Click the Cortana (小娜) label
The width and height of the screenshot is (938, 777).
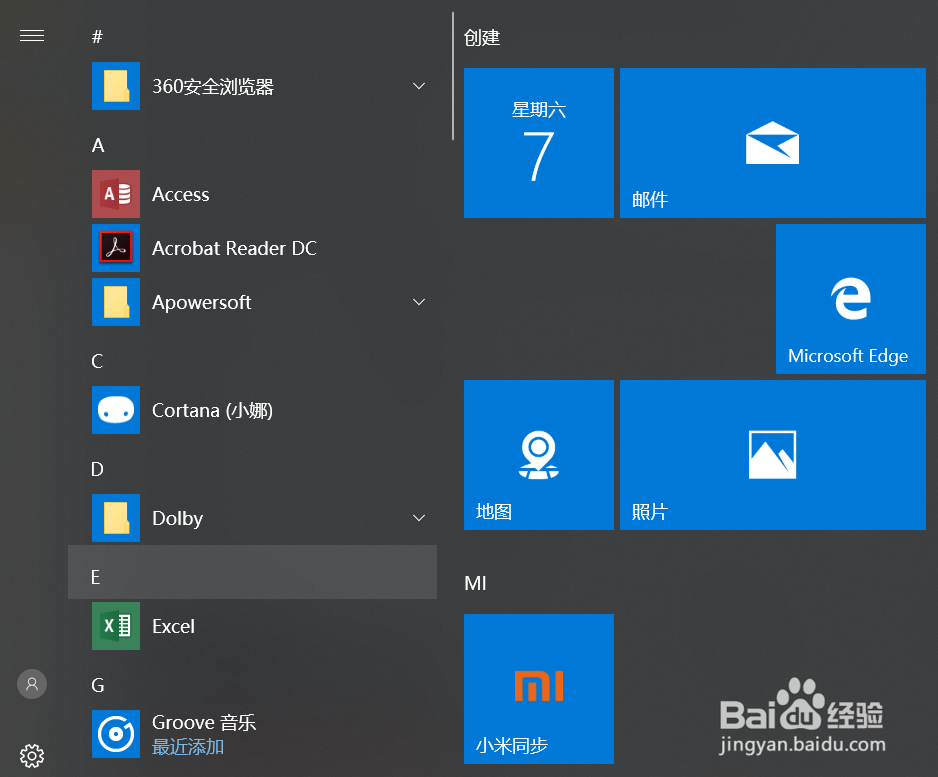pos(212,410)
